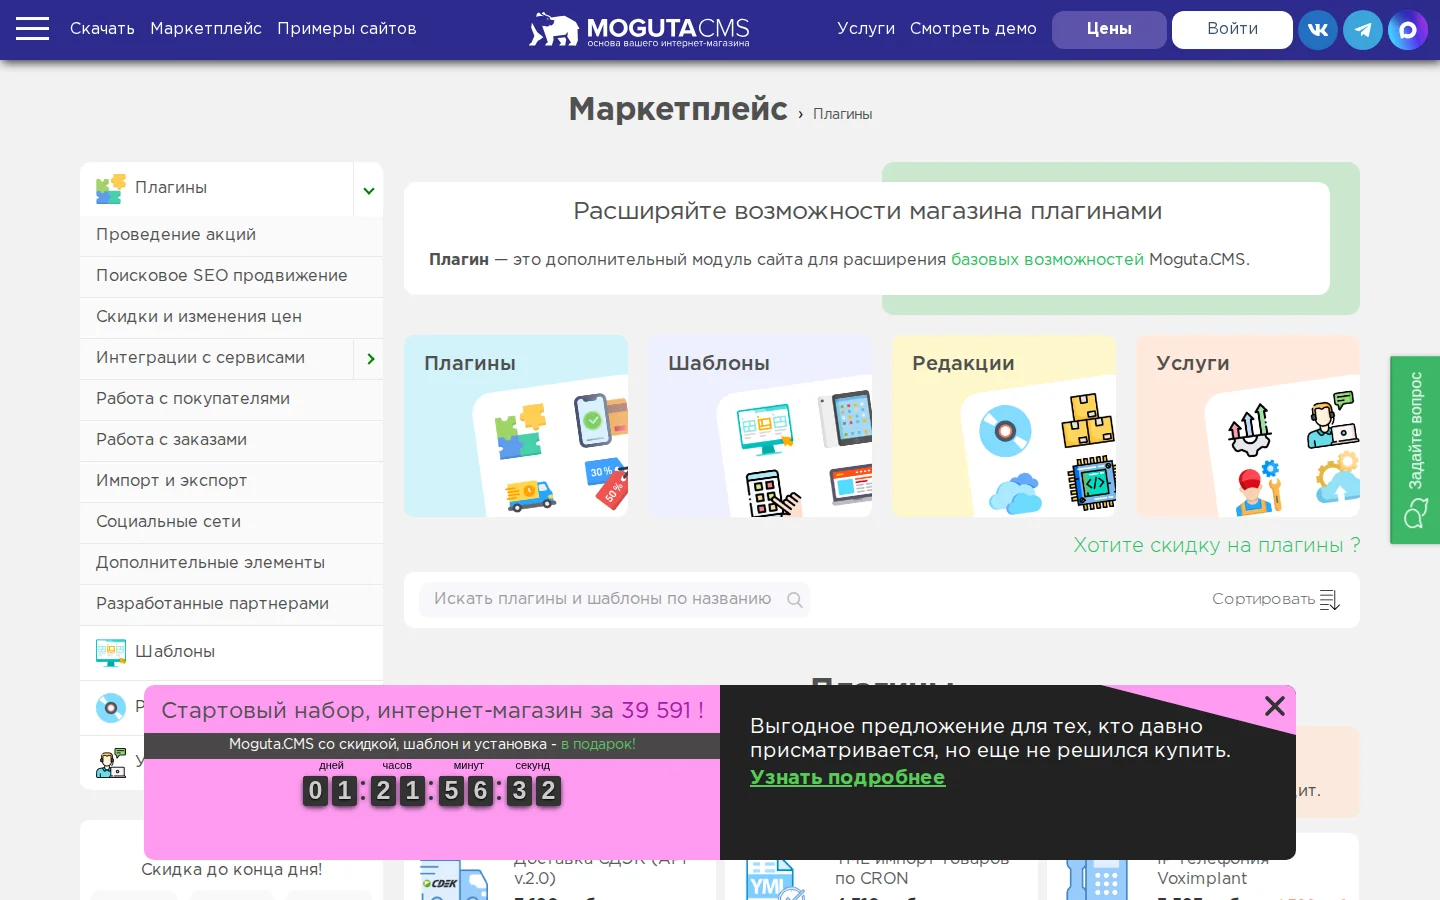Close the promo banner with X
Image resolution: width=1440 pixels, height=900 pixels.
[1275, 706]
